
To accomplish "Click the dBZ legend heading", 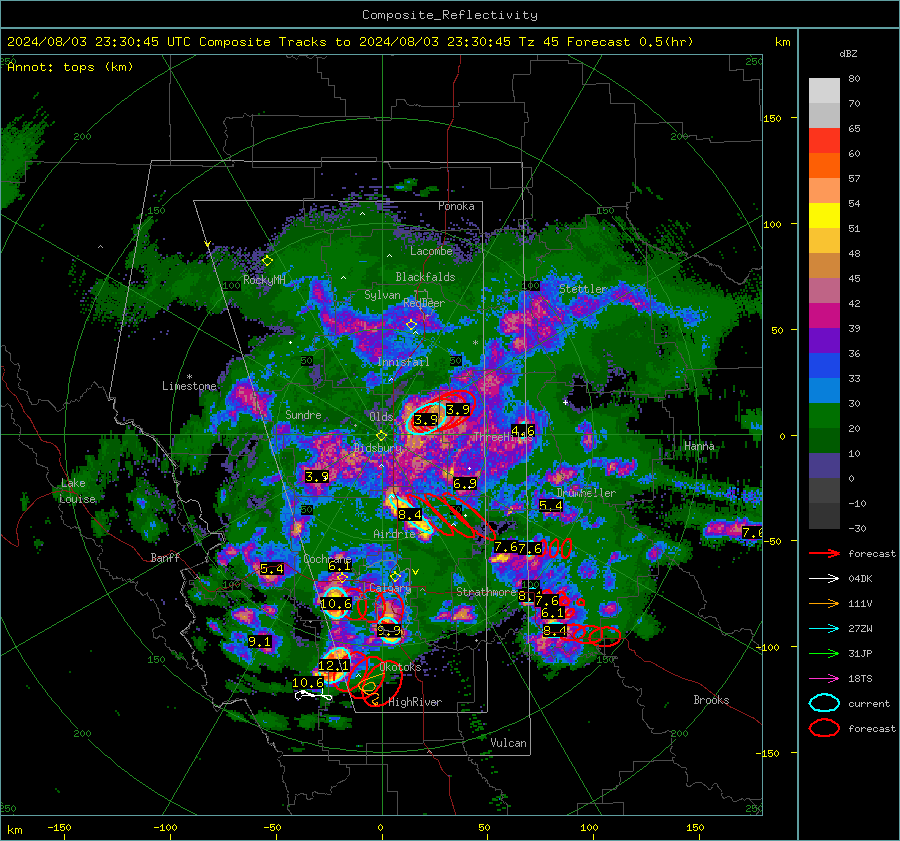I will coord(848,54).
